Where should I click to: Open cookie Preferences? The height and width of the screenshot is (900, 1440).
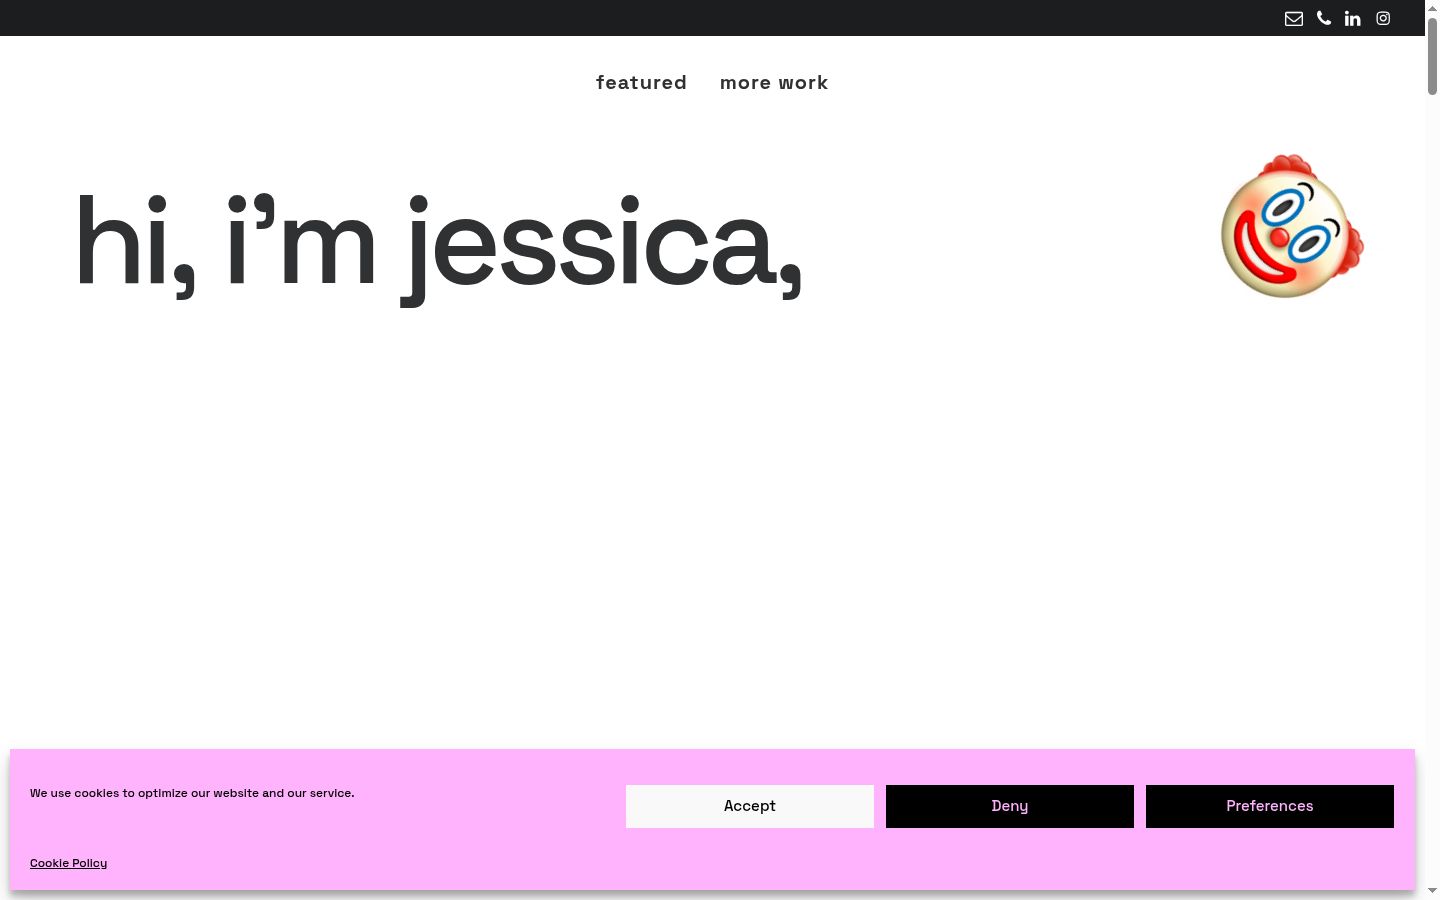point(1270,806)
